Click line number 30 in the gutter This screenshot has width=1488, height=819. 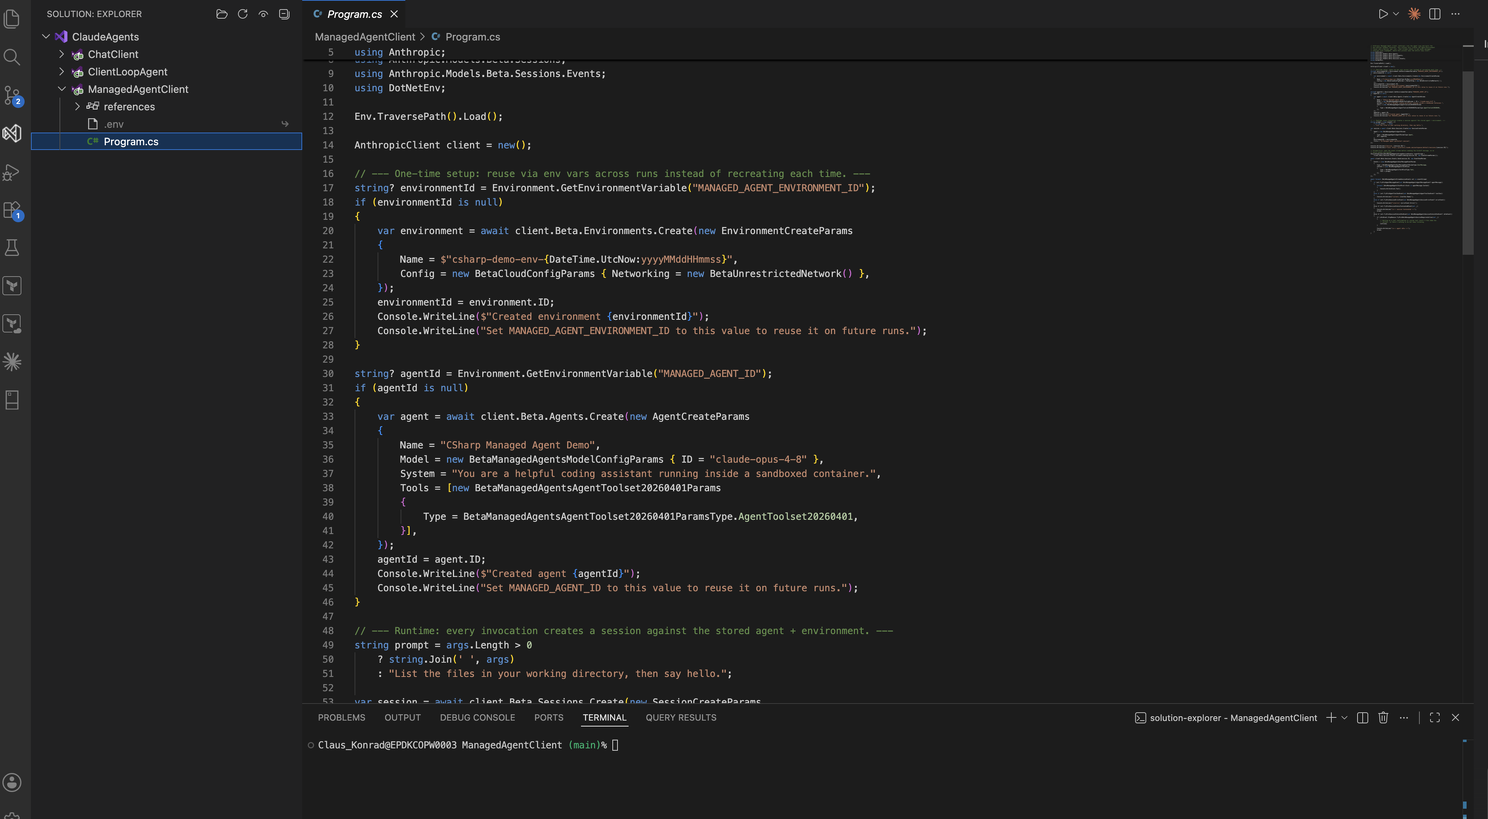click(x=328, y=374)
